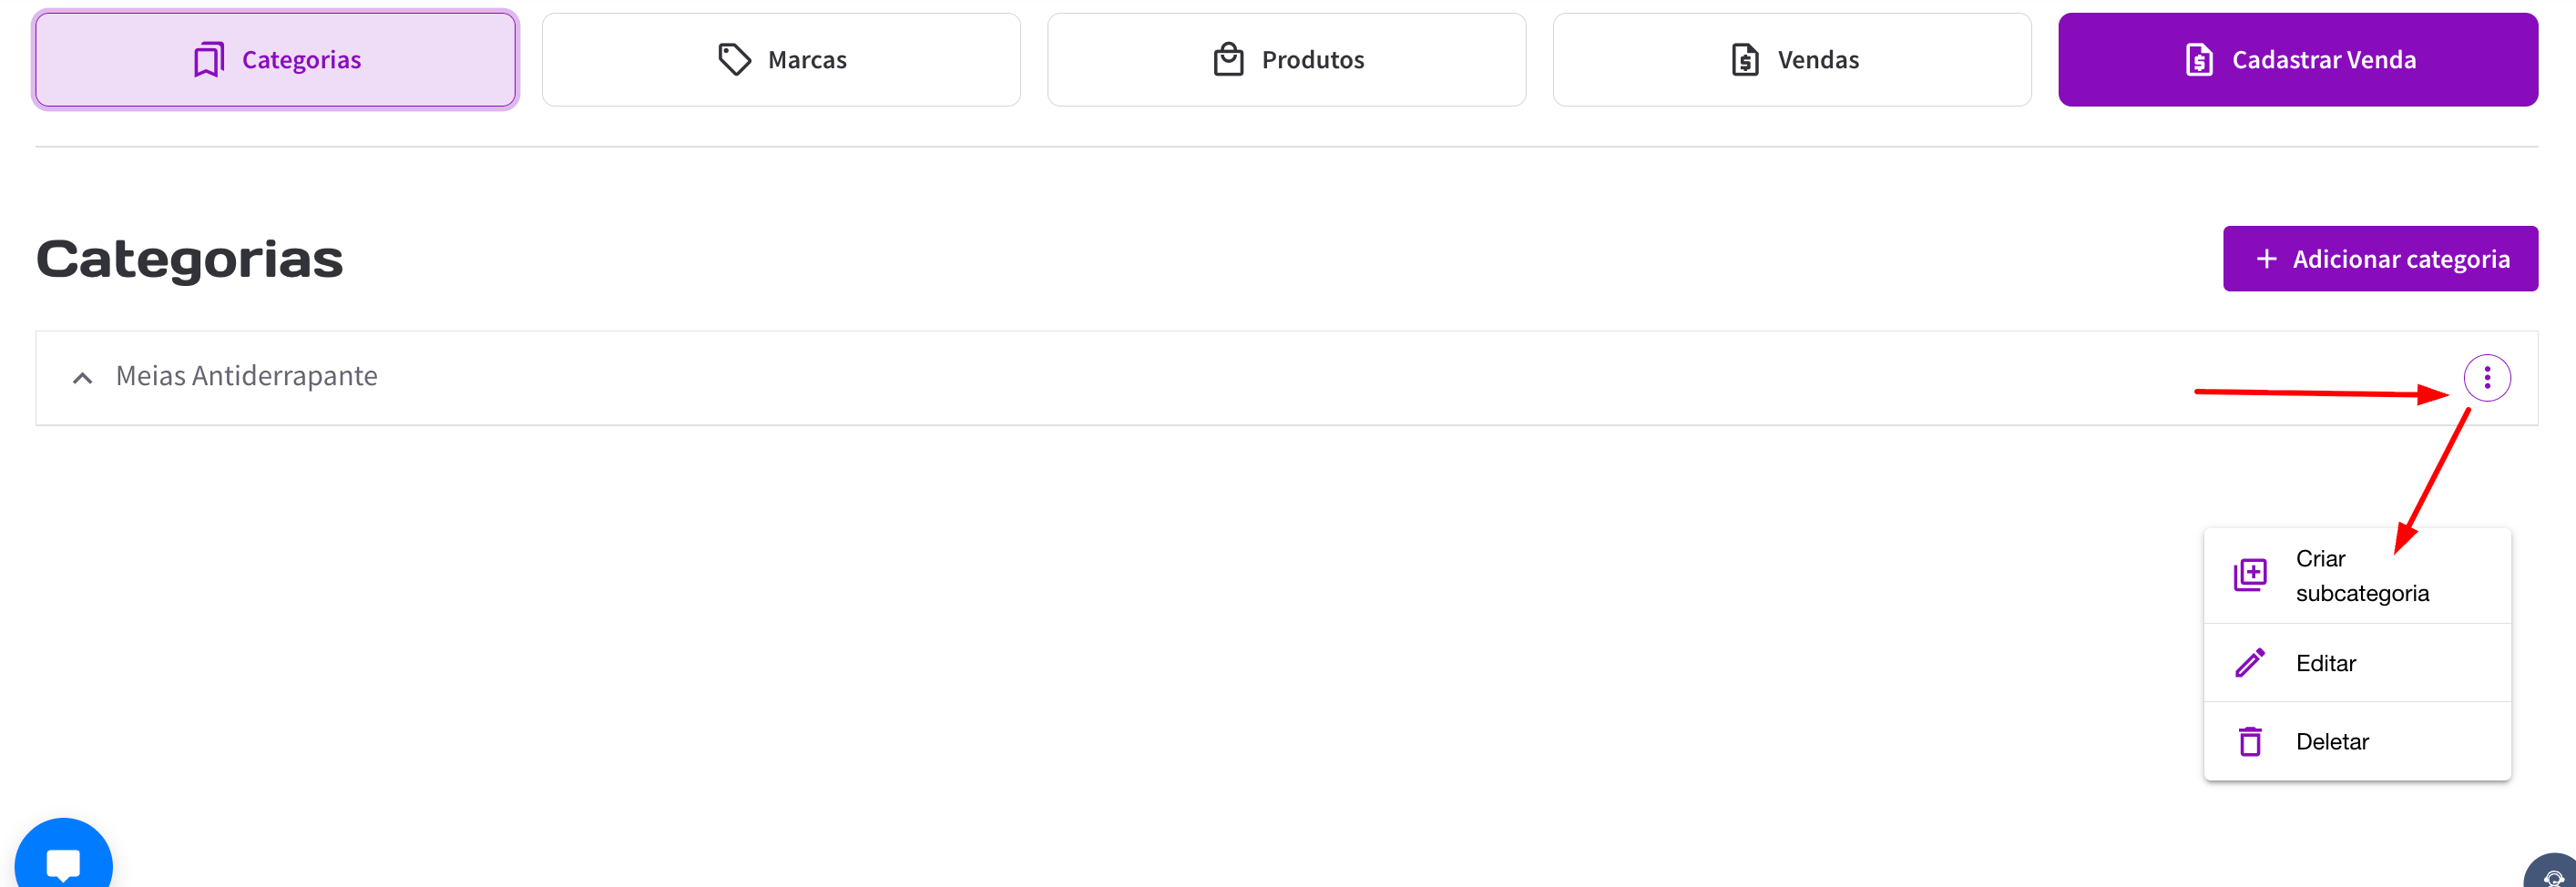Choose Deletar in the context menu
The height and width of the screenshot is (887, 2576).
pyautogui.click(x=2332, y=742)
